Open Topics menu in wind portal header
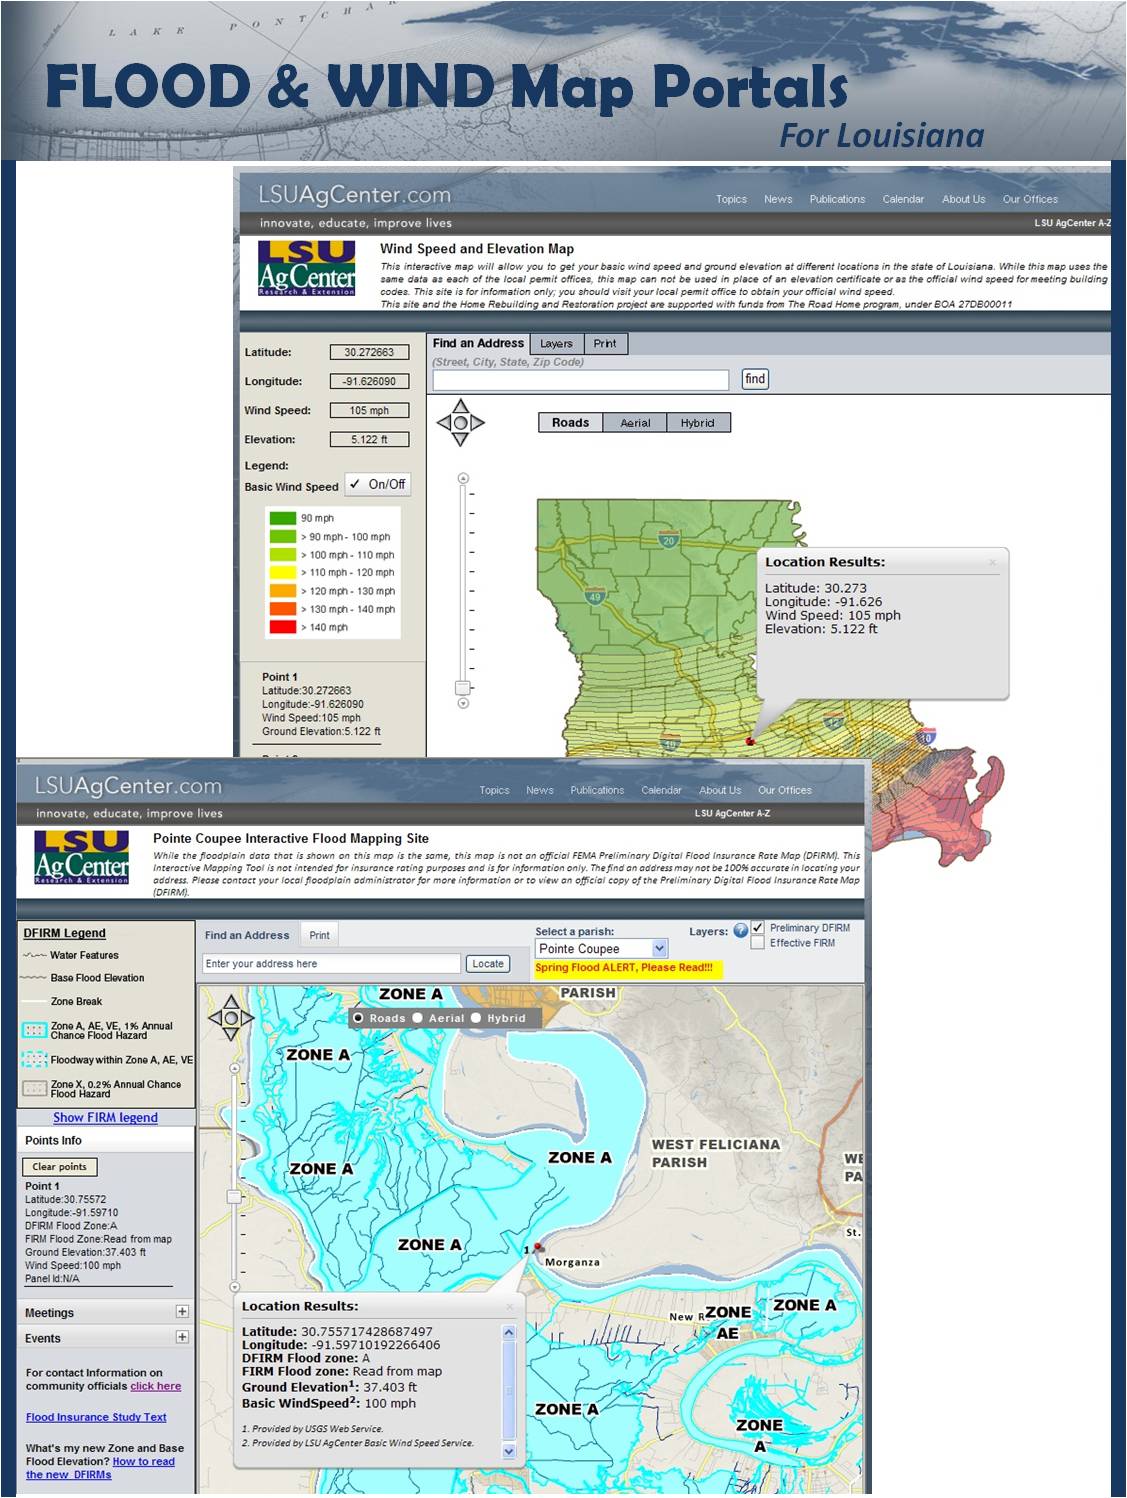The height and width of the screenshot is (1498, 1127). point(731,199)
